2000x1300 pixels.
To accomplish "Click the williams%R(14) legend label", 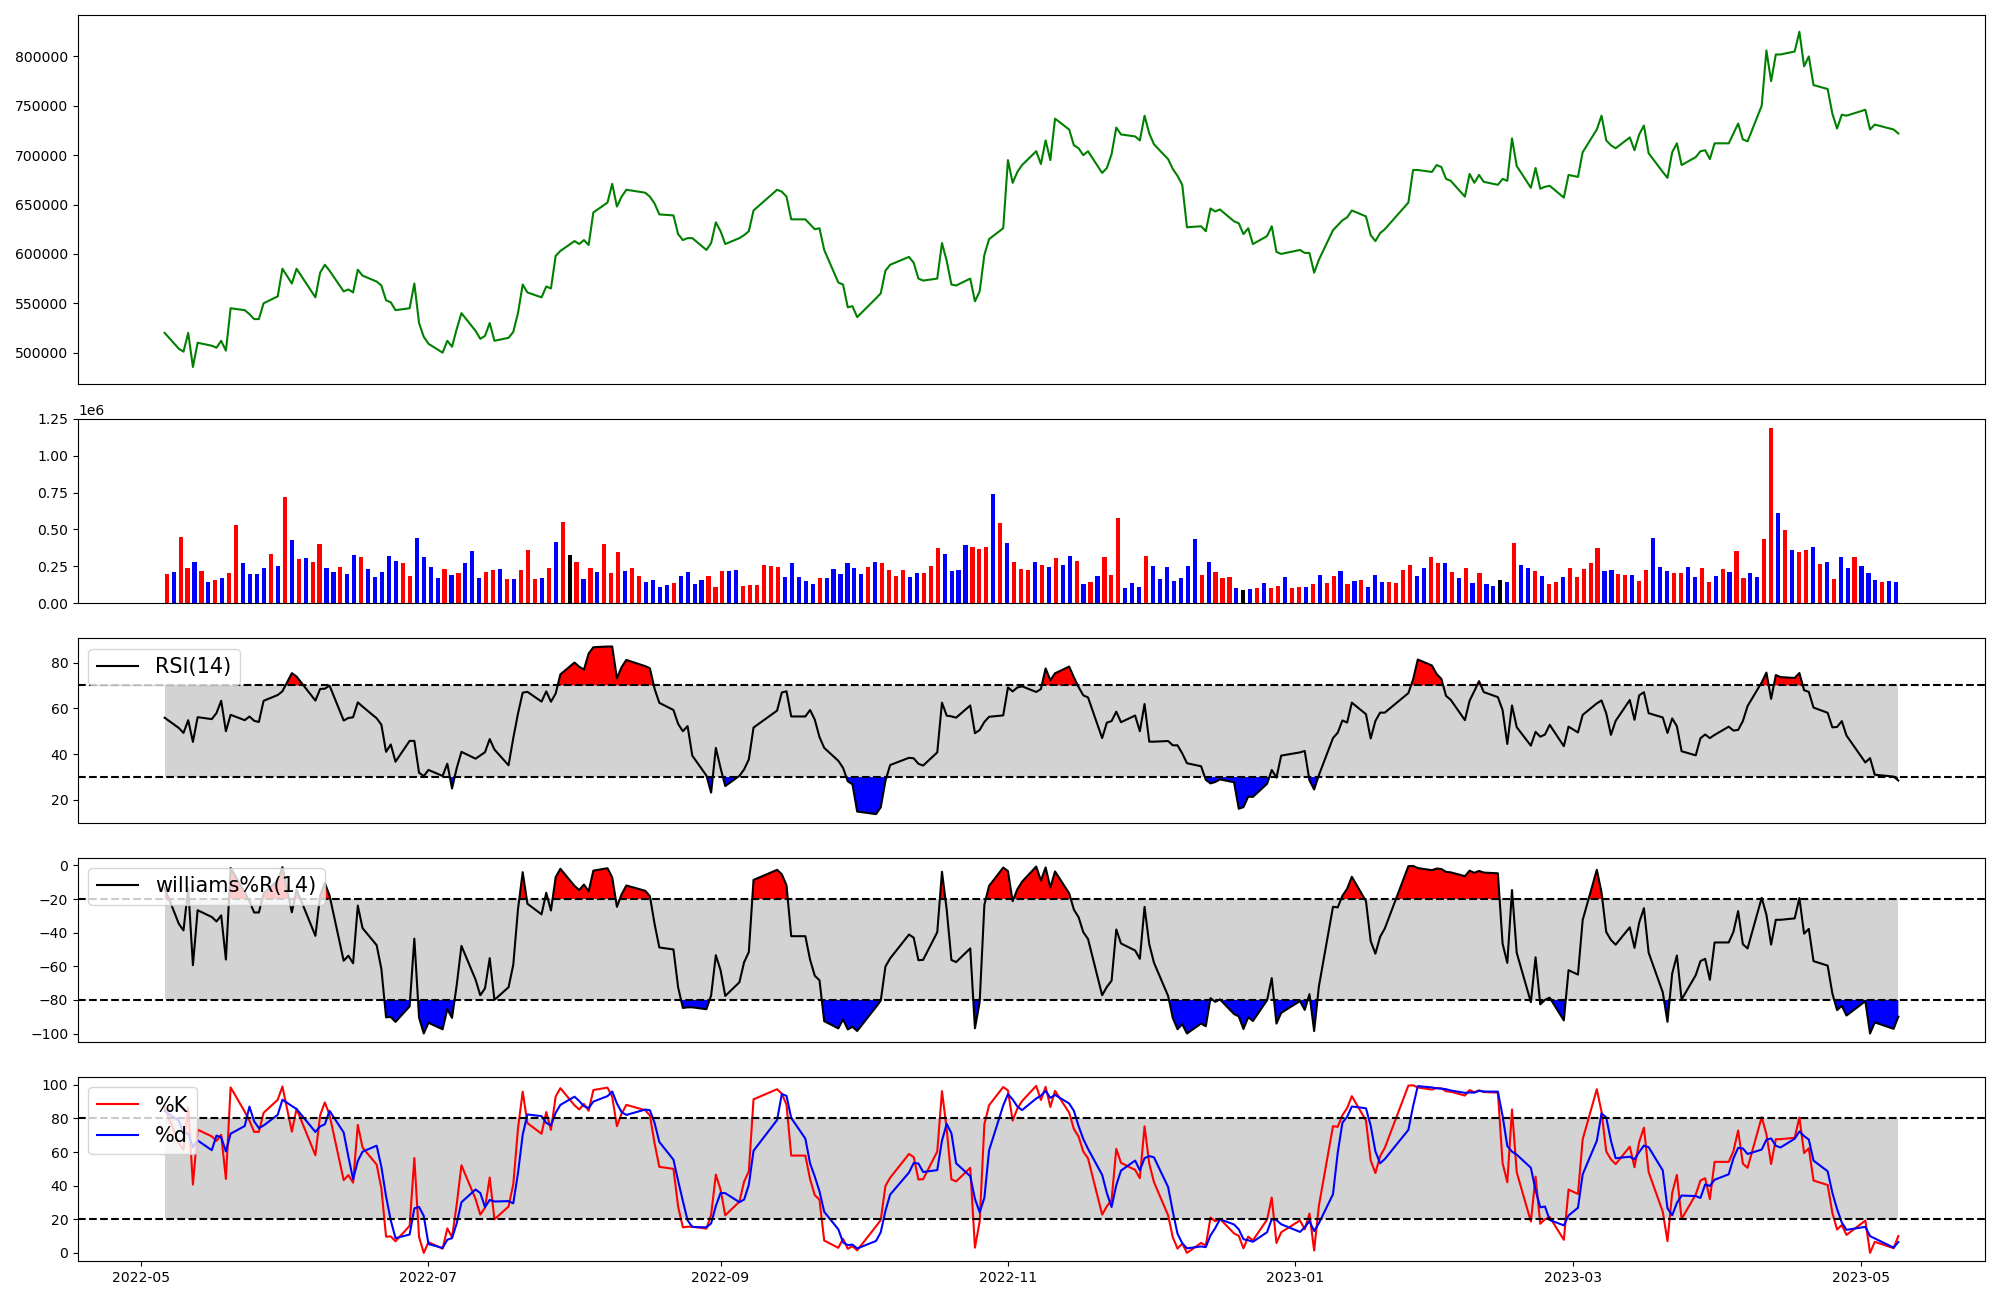I will pyautogui.click(x=235, y=885).
